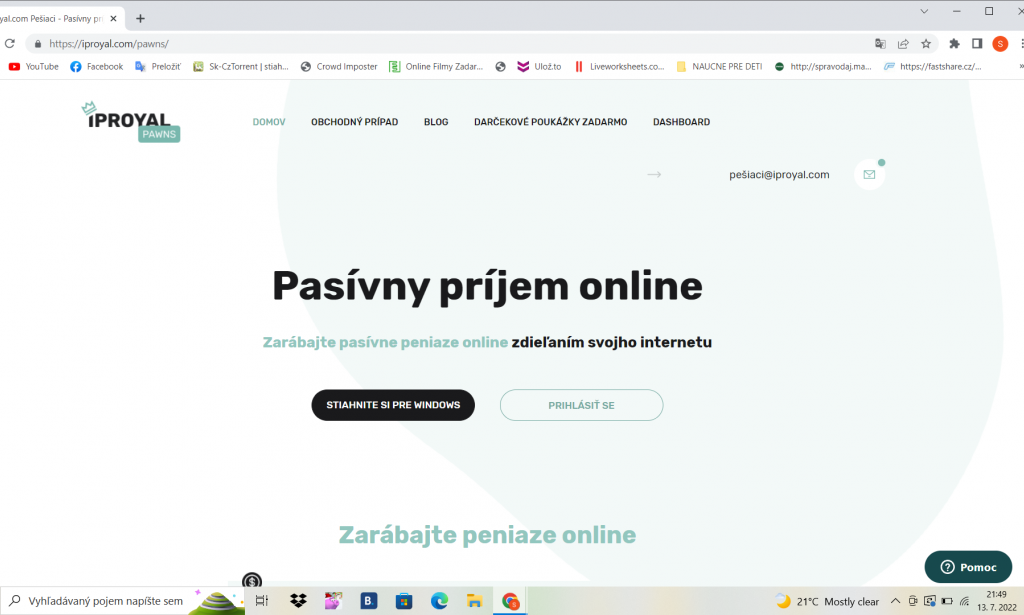The width and height of the screenshot is (1024, 615).
Task: Open the Chrome profile avatar icon
Action: coord(999,44)
